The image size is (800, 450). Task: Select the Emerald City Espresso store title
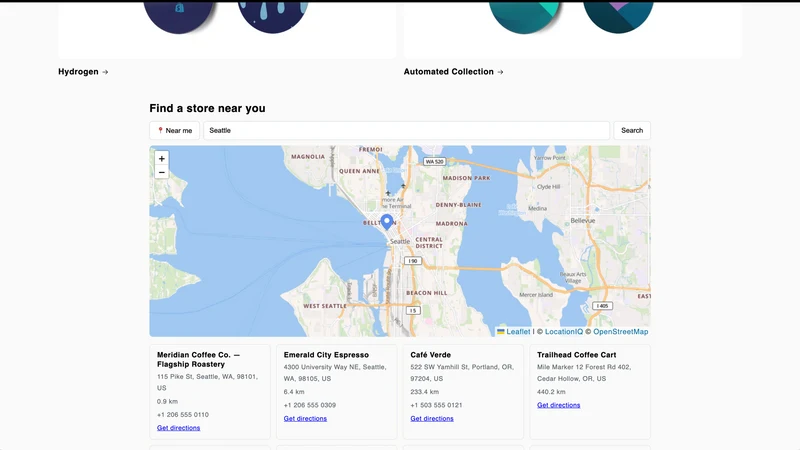click(326, 355)
